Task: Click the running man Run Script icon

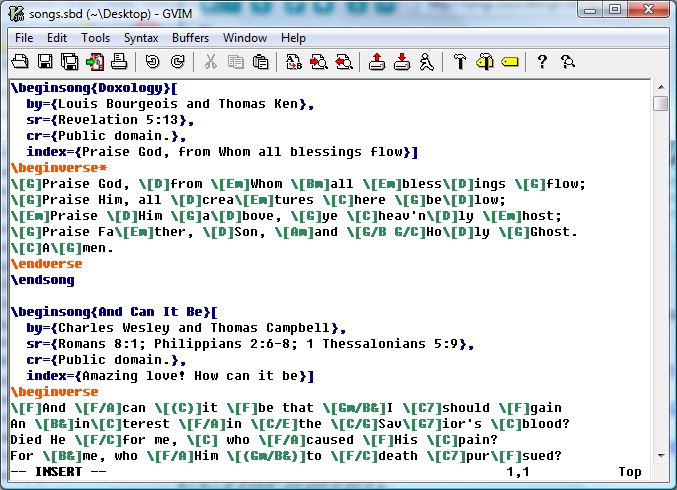Action: point(426,62)
